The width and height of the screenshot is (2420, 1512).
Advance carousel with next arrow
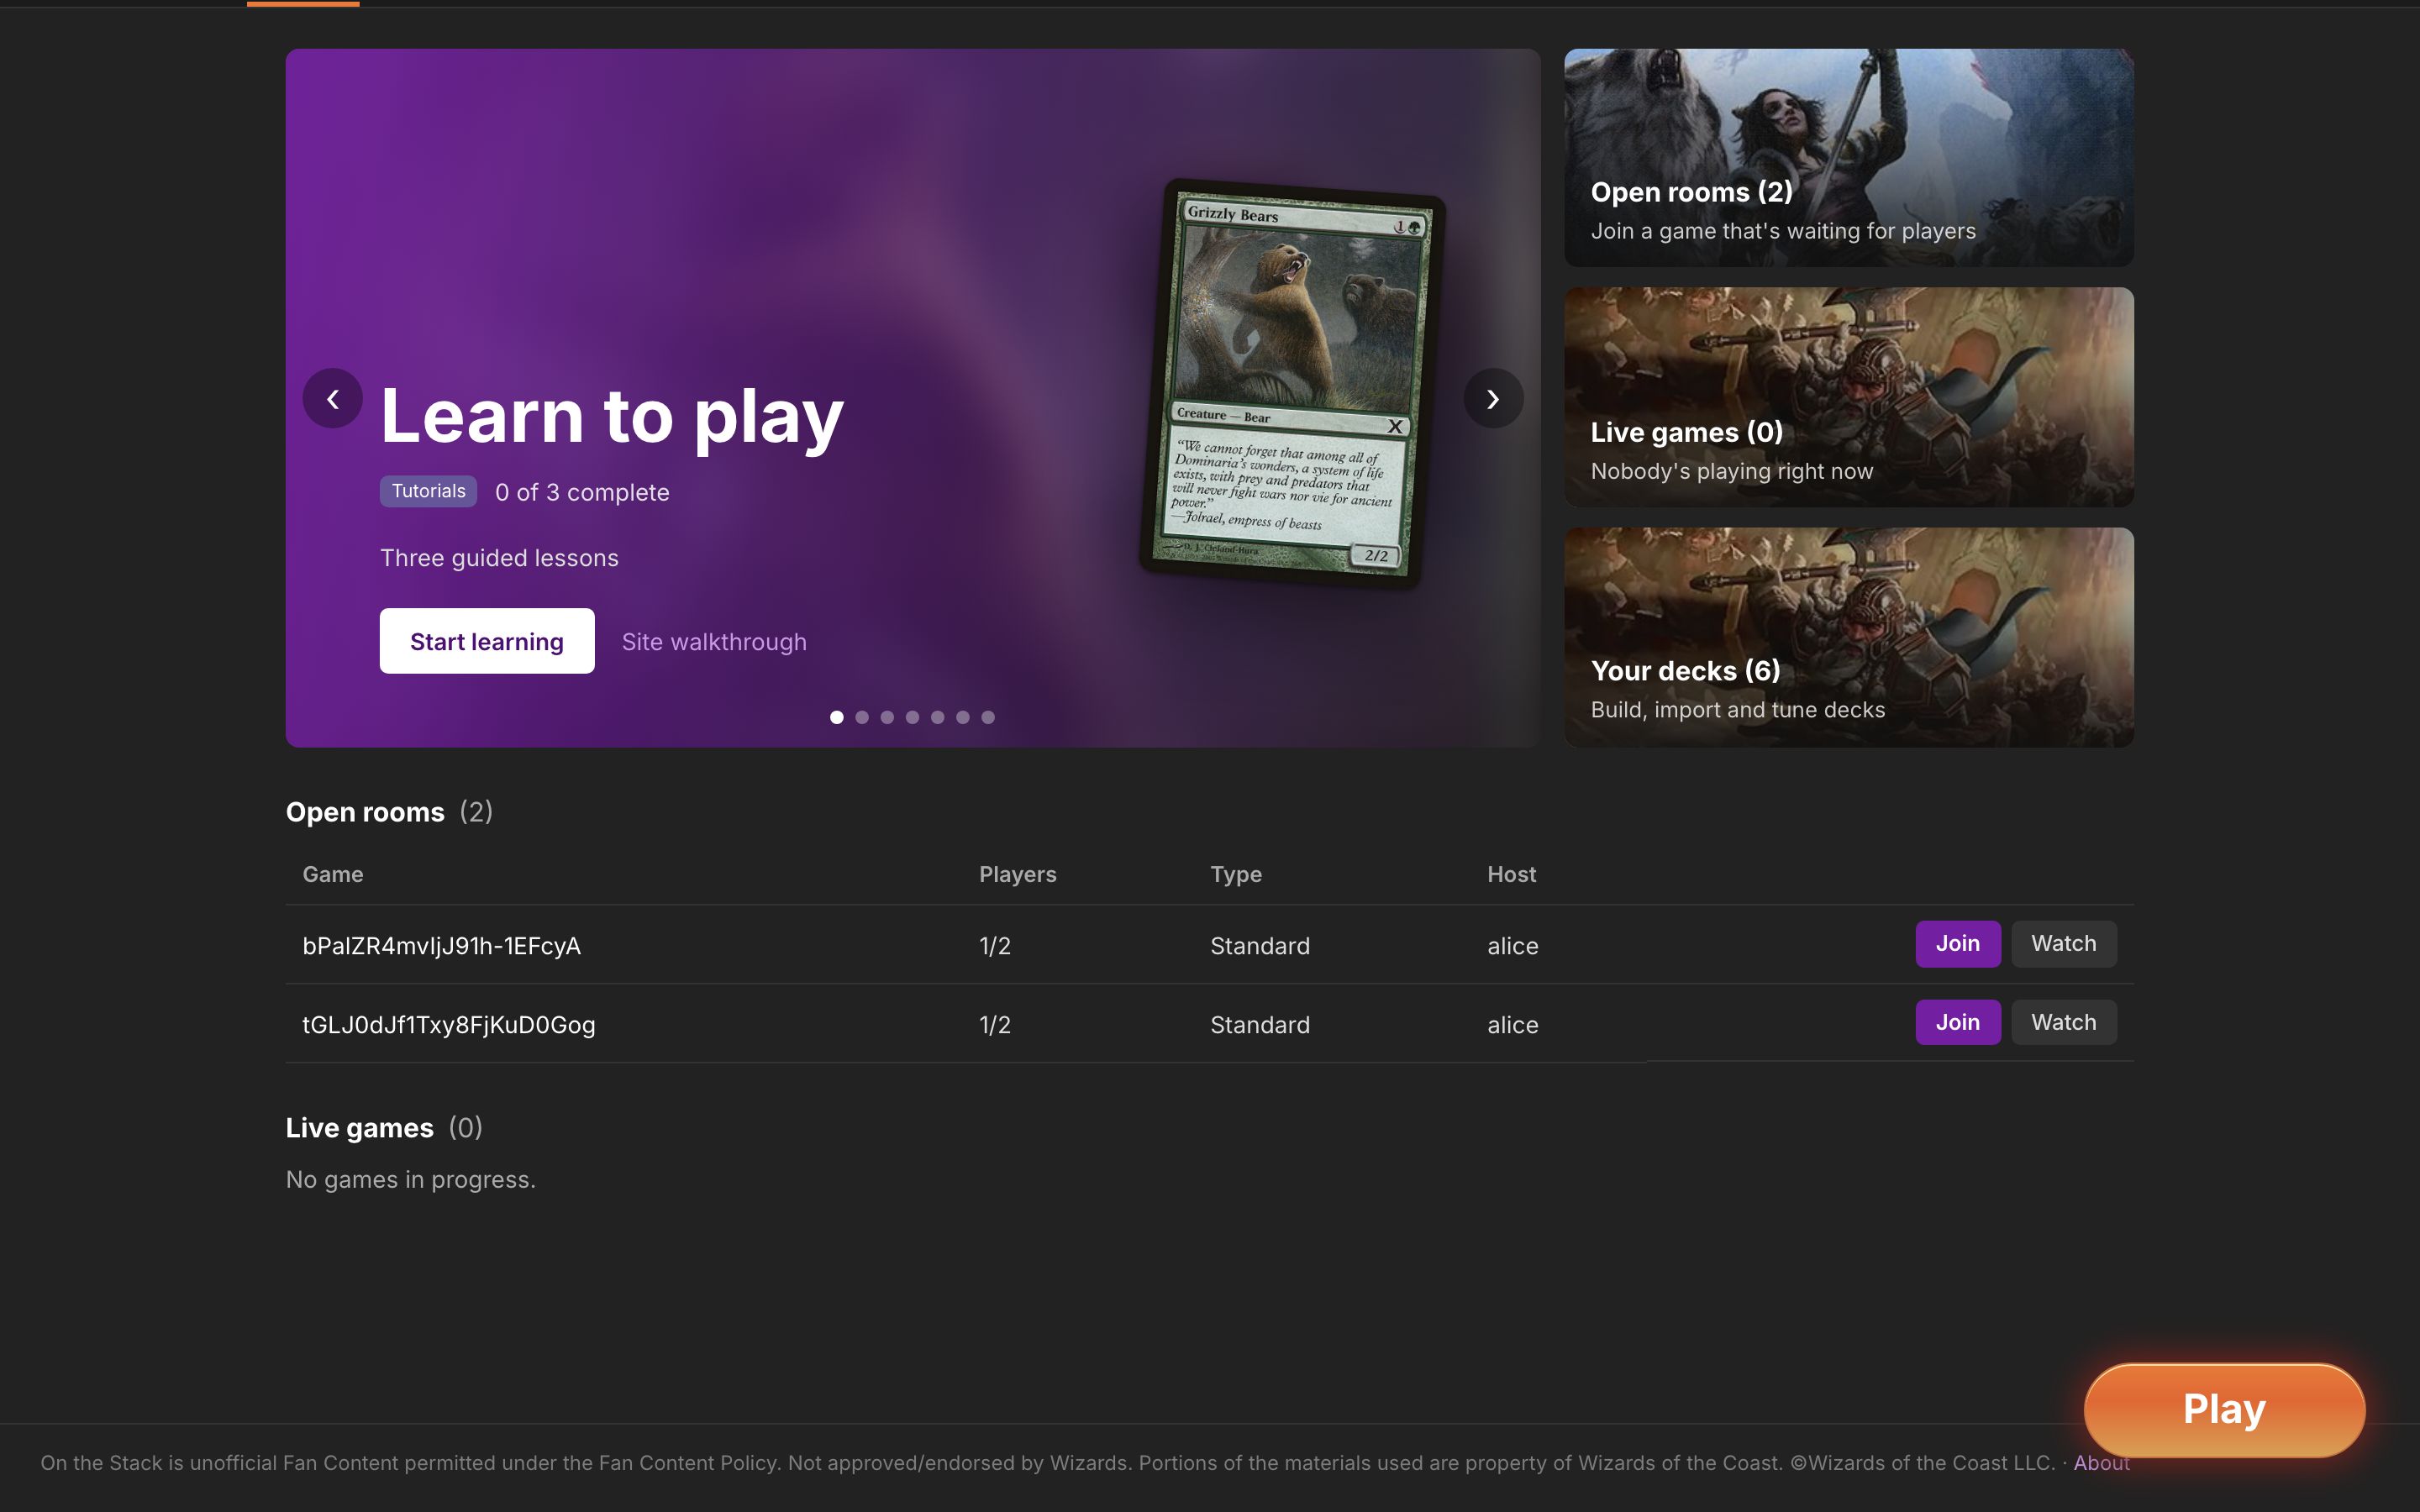(1493, 399)
